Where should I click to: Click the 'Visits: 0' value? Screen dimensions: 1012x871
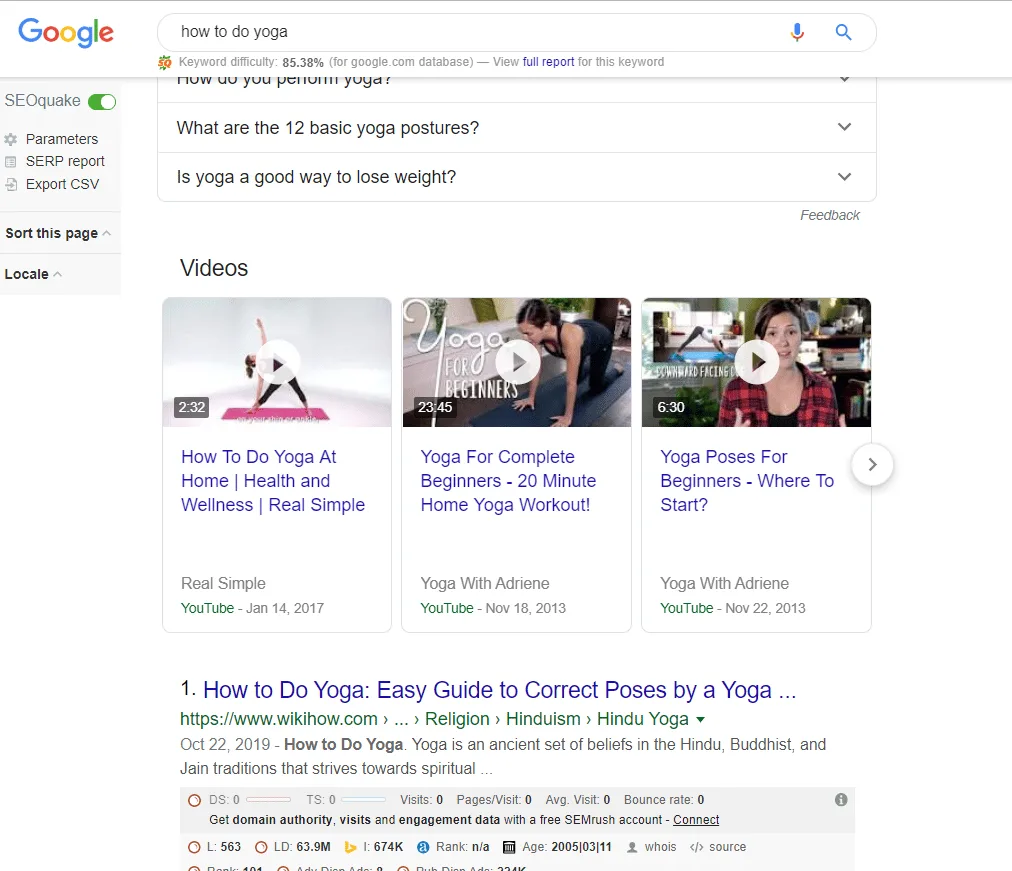[421, 800]
